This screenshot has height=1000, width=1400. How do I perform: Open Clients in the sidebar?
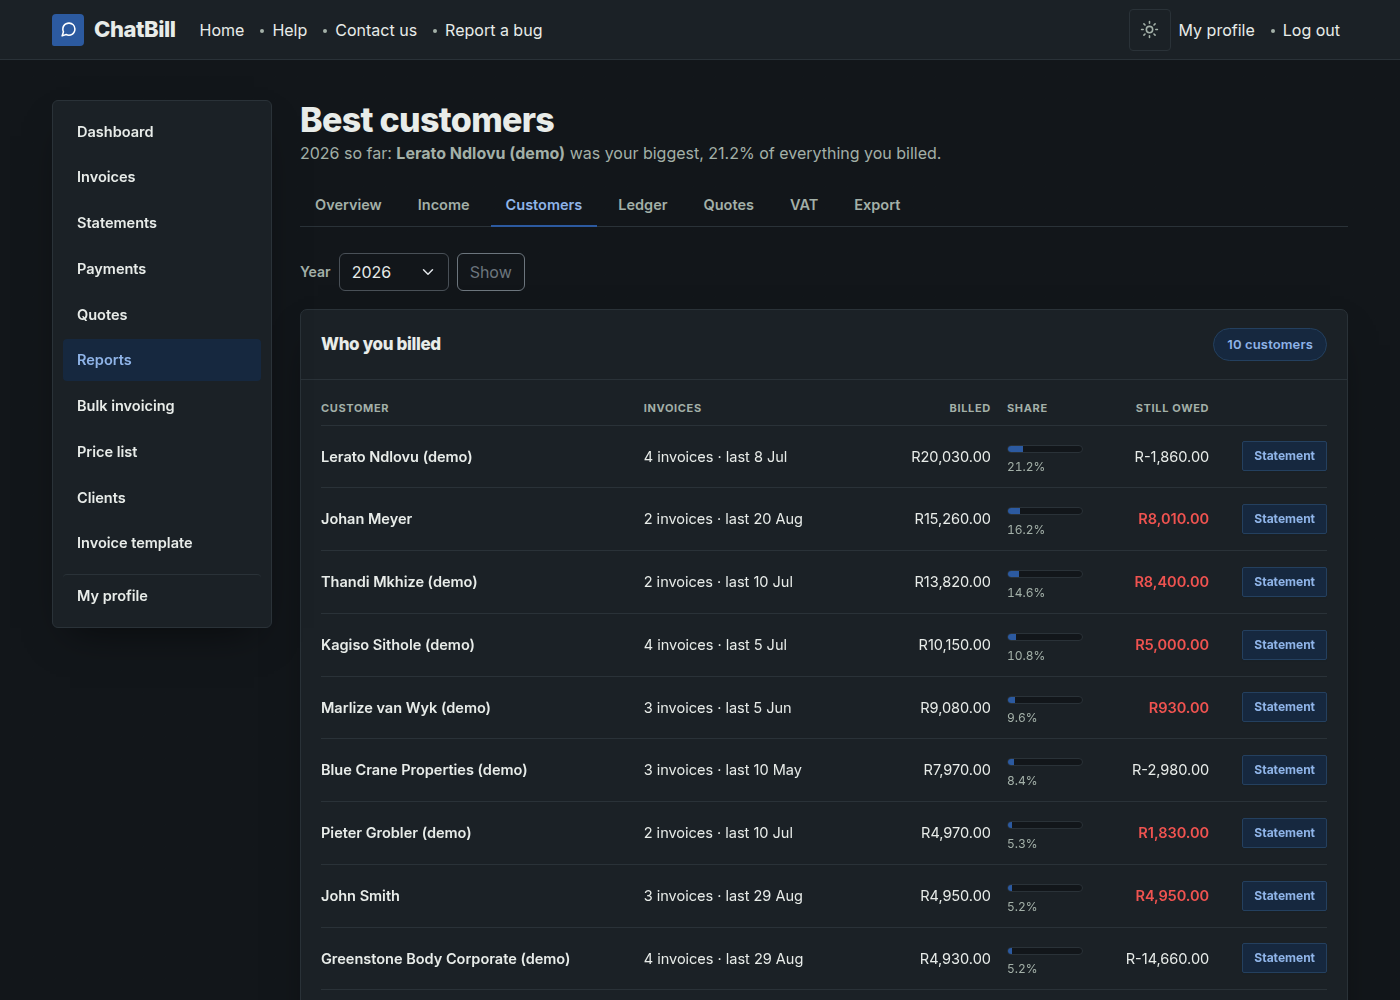pyautogui.click(x=162, y=498)
